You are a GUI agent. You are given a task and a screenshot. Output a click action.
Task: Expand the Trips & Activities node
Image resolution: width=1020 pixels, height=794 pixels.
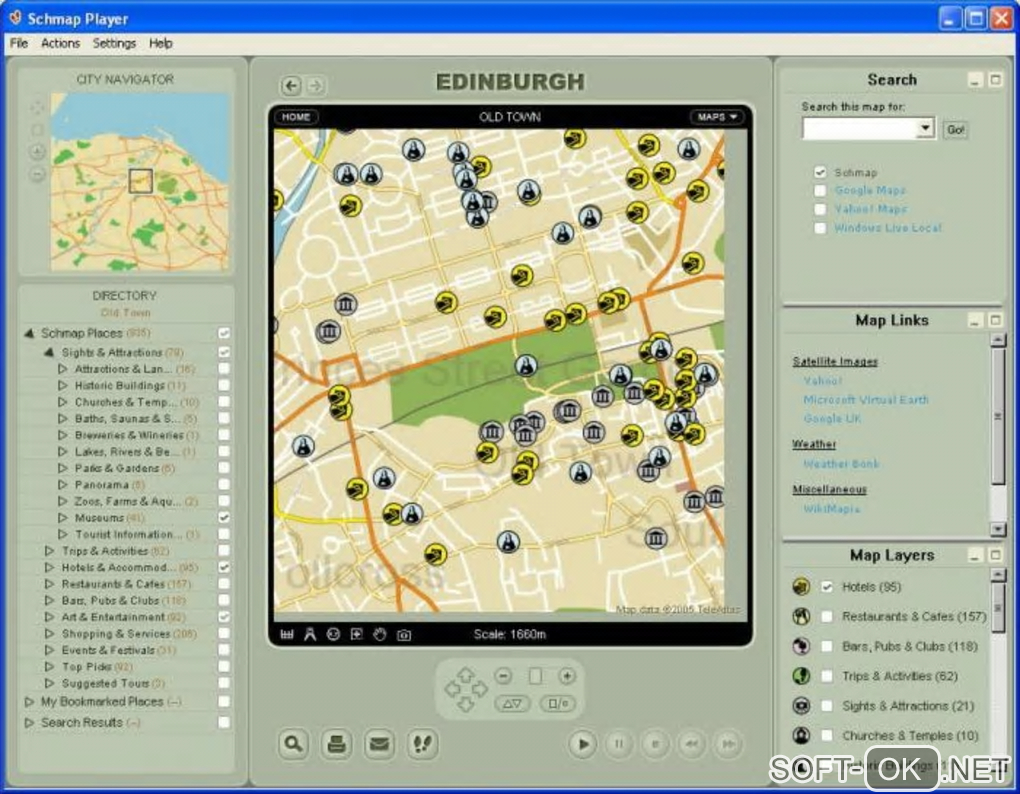coord(49,551)
